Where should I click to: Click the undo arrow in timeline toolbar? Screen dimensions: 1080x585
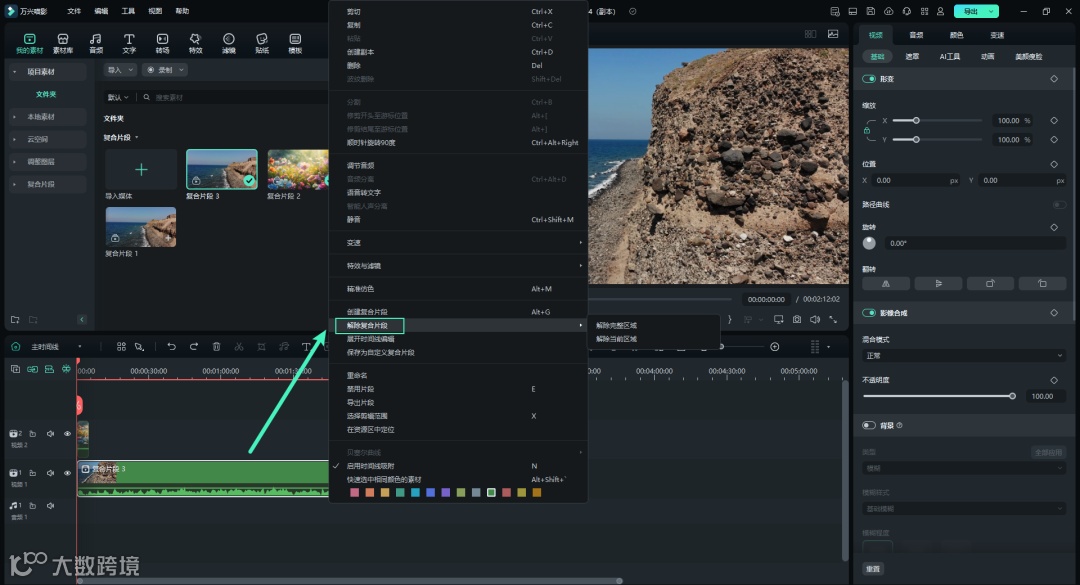tap(171, 347)
